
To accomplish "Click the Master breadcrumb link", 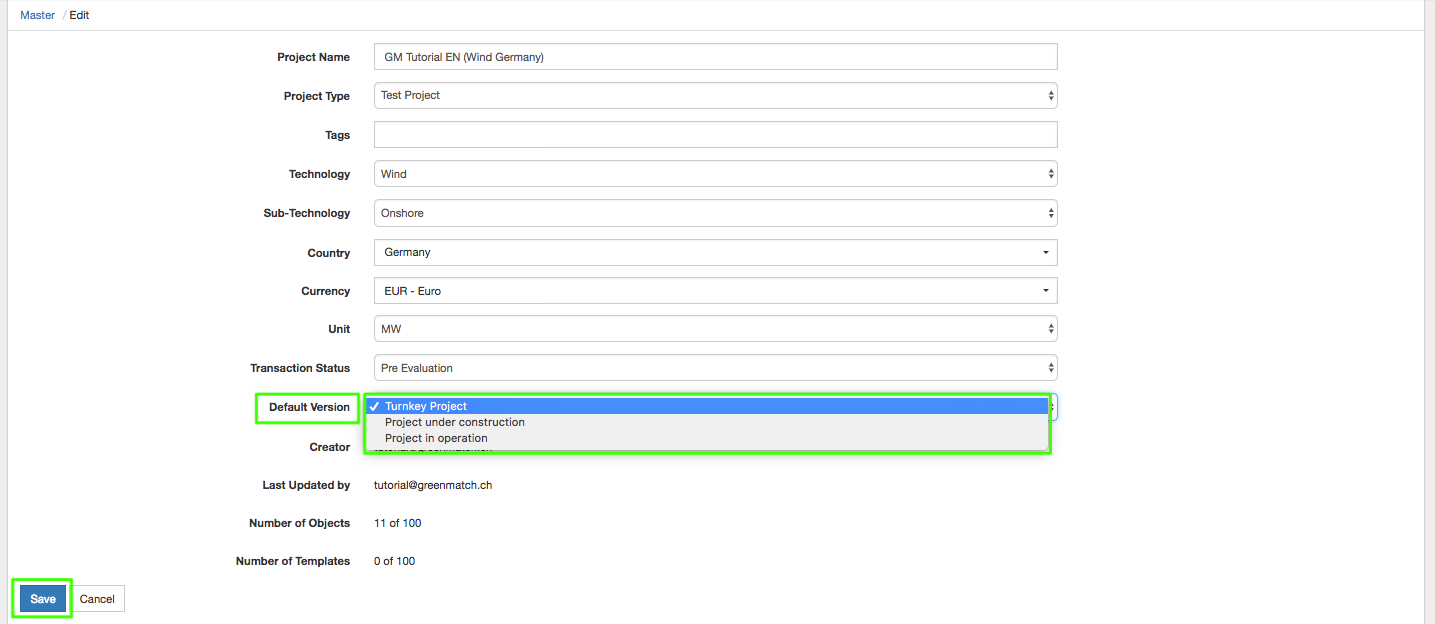I will [x=37, y=15].
